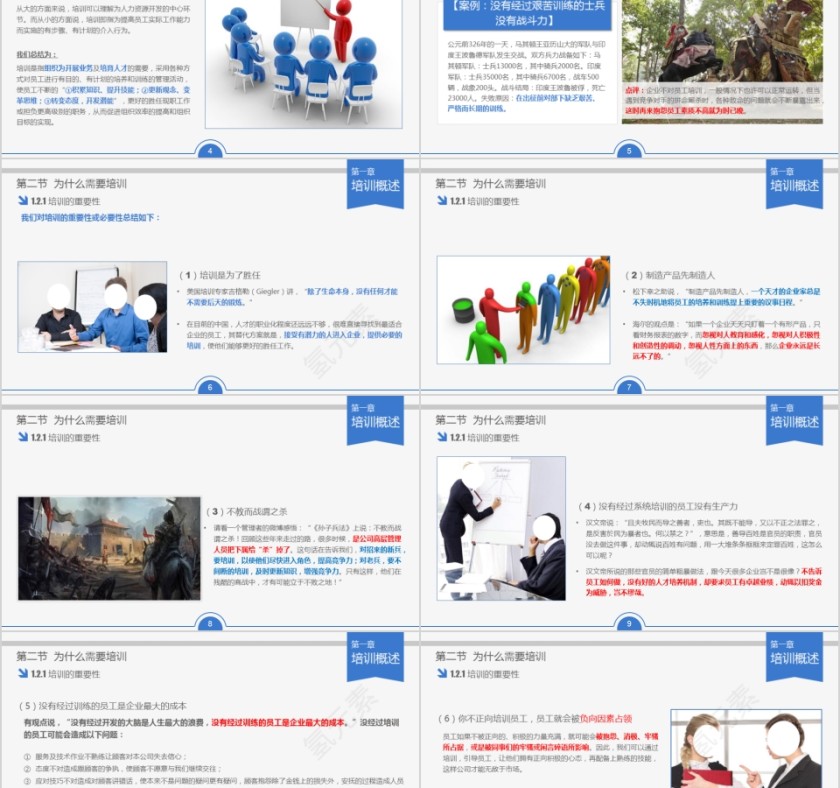Click the blue arrow icon on slide 9

click(442, 438)
